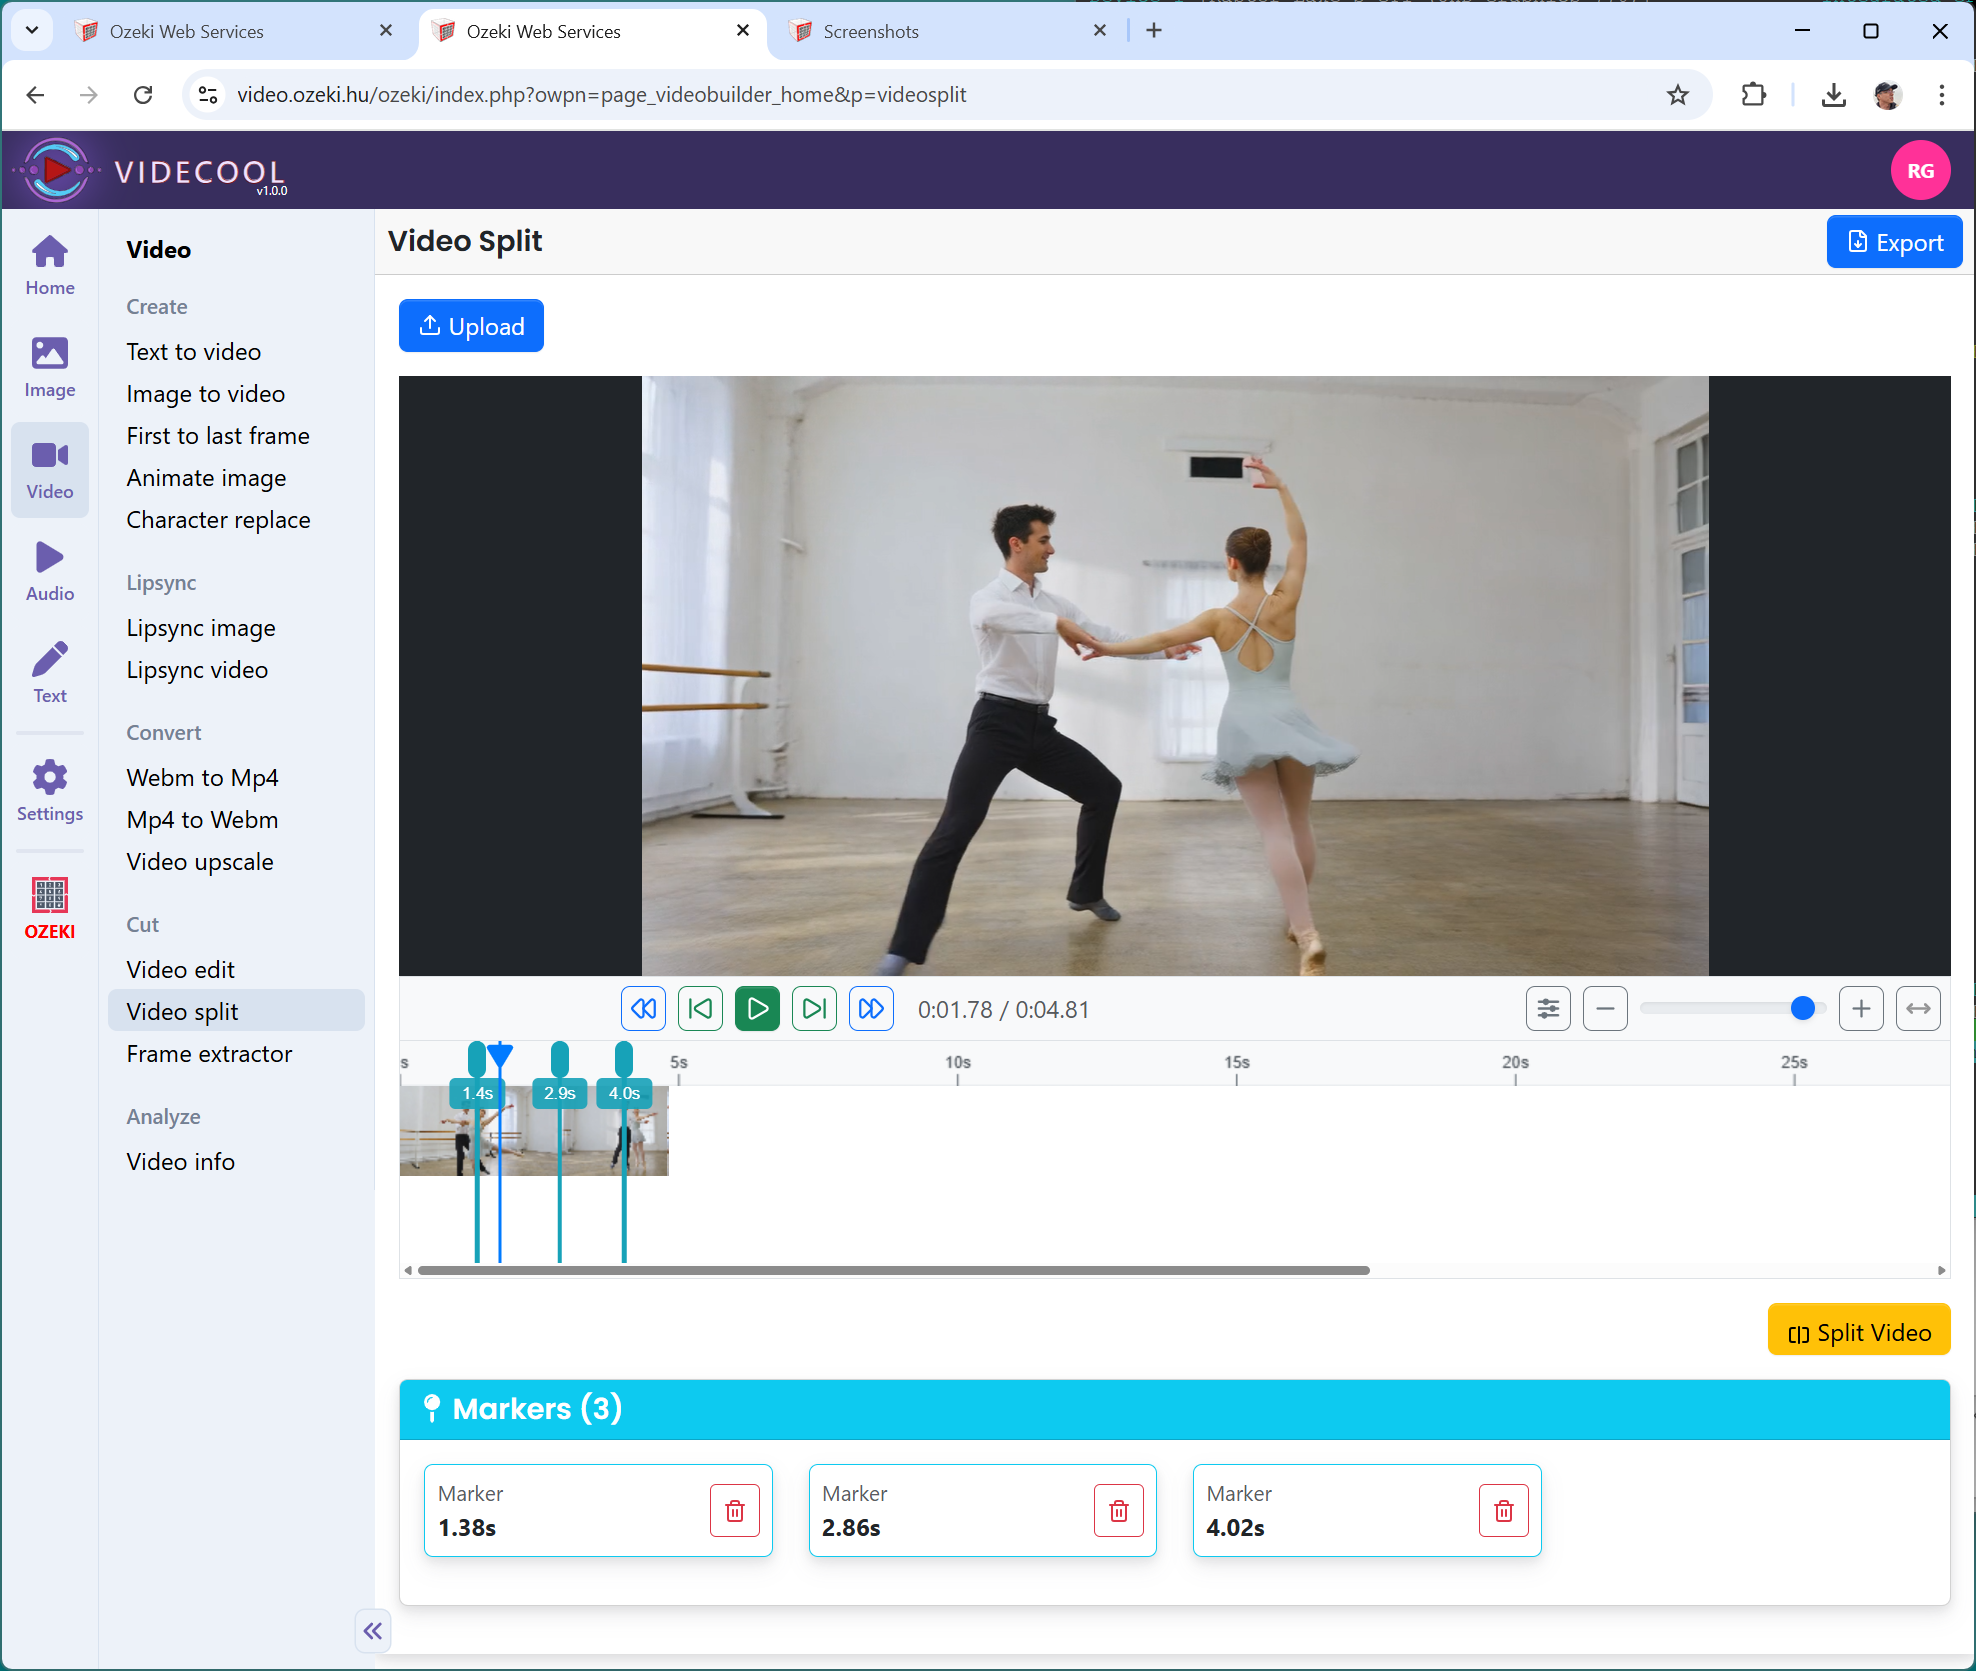Adjust the timeline zoom slider handle

click(x=1802, y=1009)
